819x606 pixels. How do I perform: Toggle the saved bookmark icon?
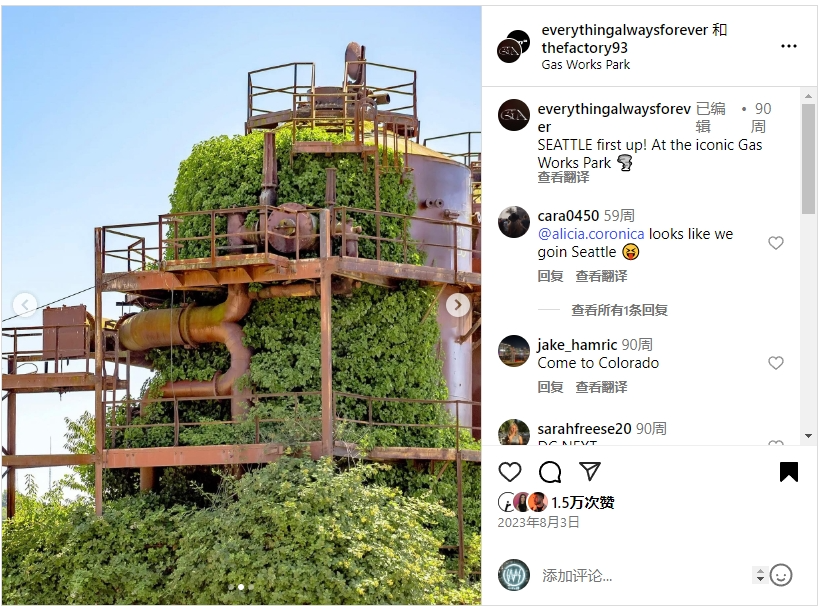pyautogui.click(x=789, y=472)
